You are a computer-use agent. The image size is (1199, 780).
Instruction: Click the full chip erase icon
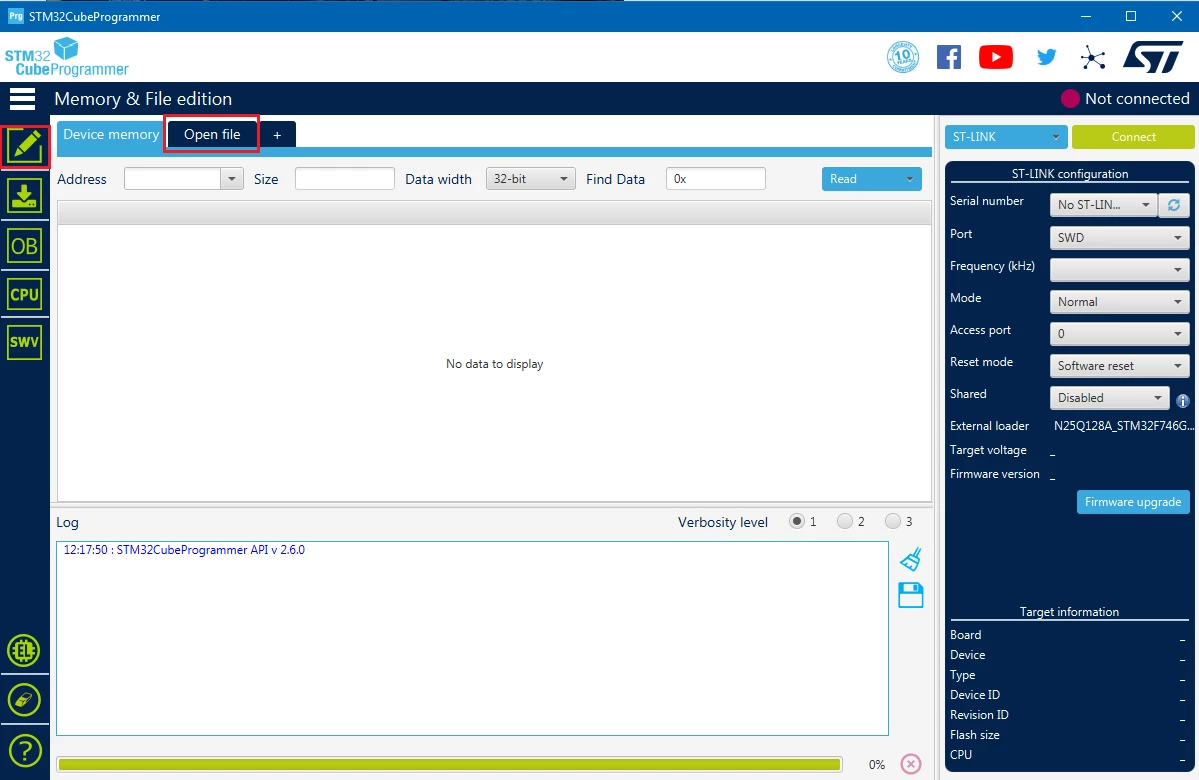pos(24,700)
